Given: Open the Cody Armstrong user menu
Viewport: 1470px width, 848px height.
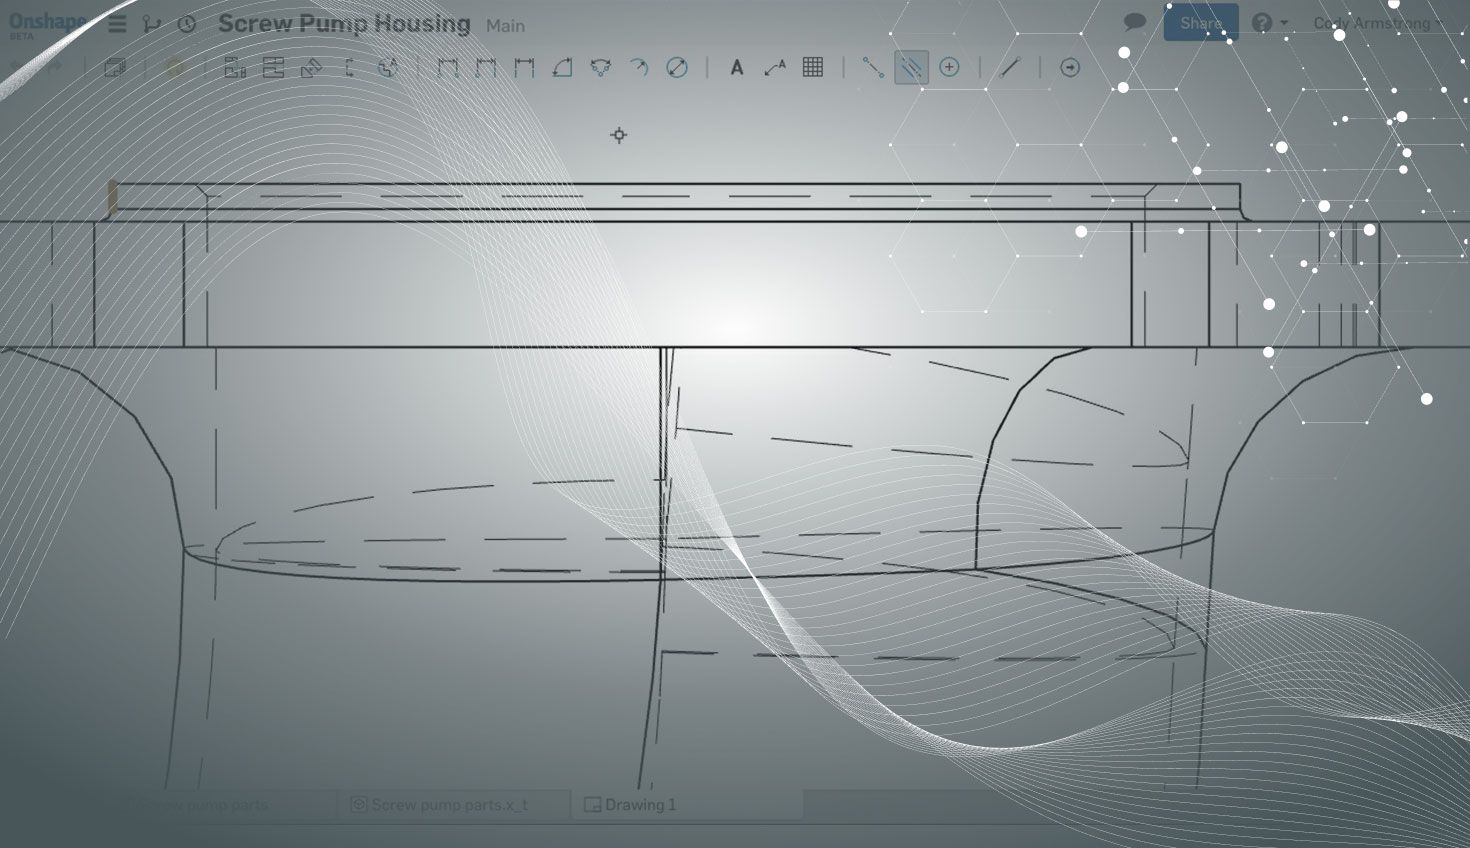Looking at the screenshot, I should click(x=1377, y=23).
